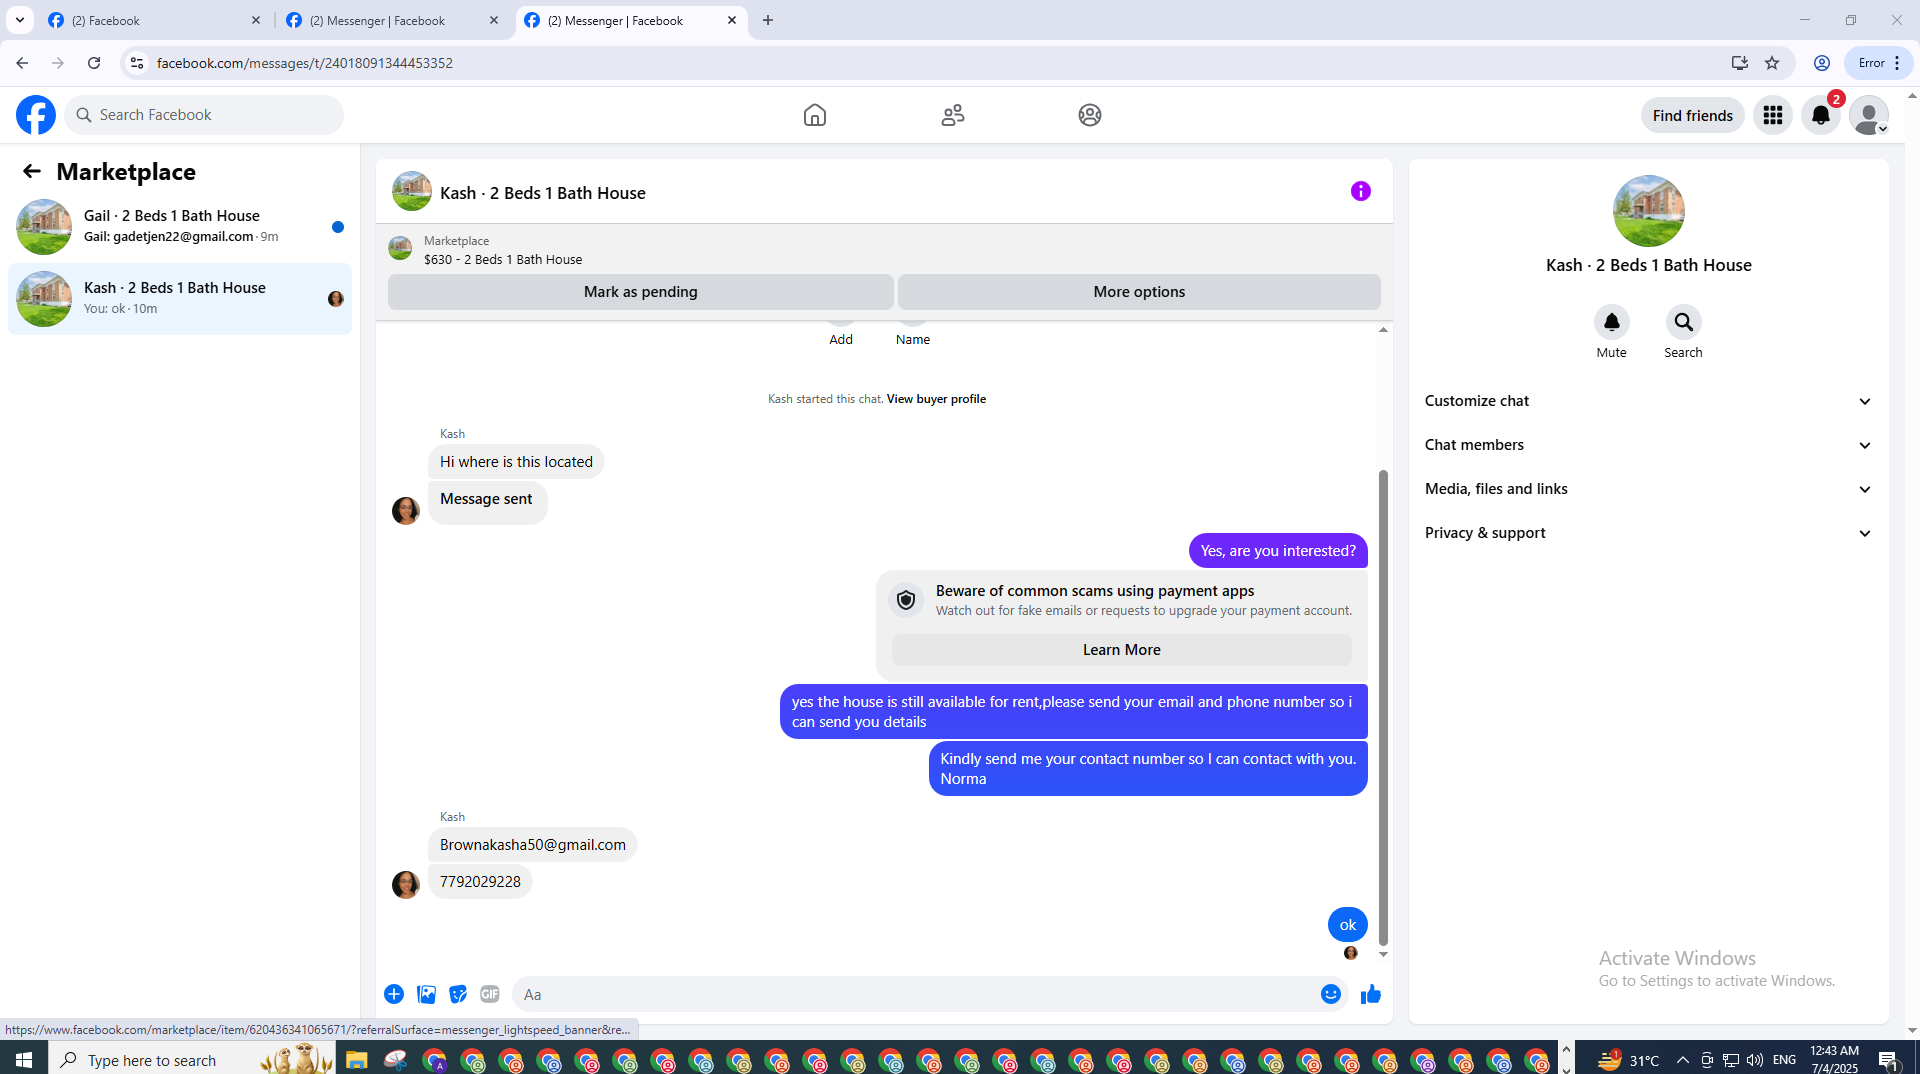1920x1074 pixels.
Task: Select the active Messenger tab
Action: pos(631,20)
